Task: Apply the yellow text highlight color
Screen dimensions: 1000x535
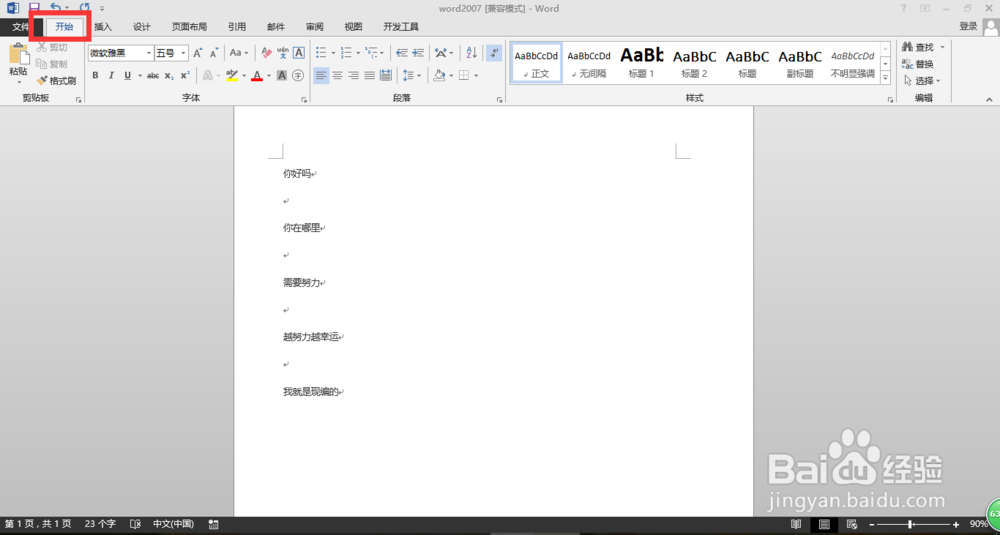Action: [x=232, y=76]
